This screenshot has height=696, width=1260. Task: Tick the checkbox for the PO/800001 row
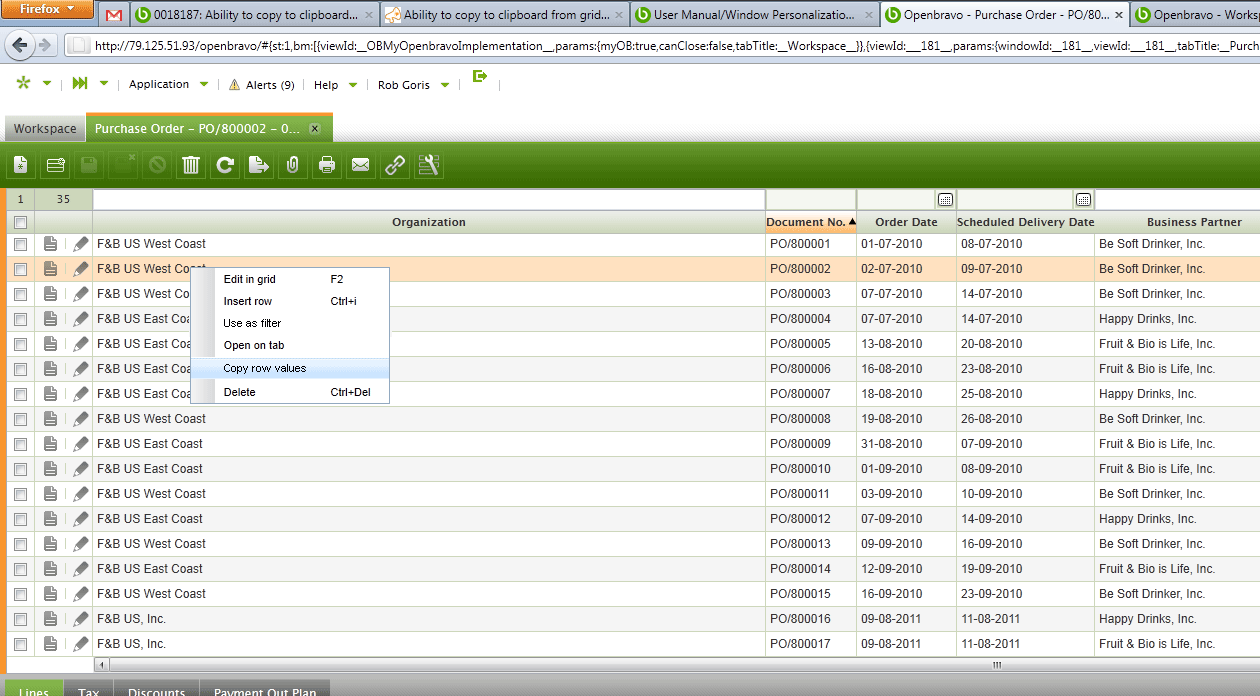[20, 244]
